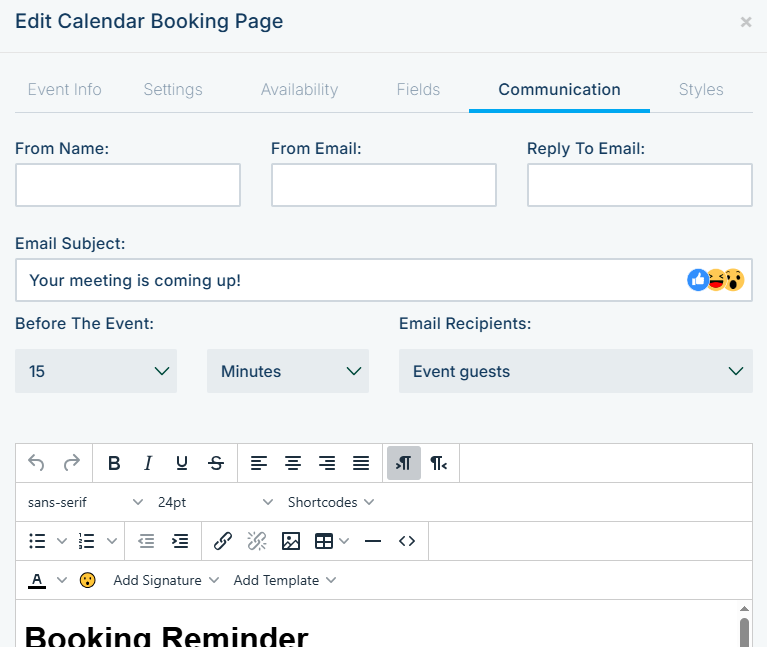Viewport: 767px width, 647px height.
Task: Switch to the Availability tab
Action: coord(299,89)
